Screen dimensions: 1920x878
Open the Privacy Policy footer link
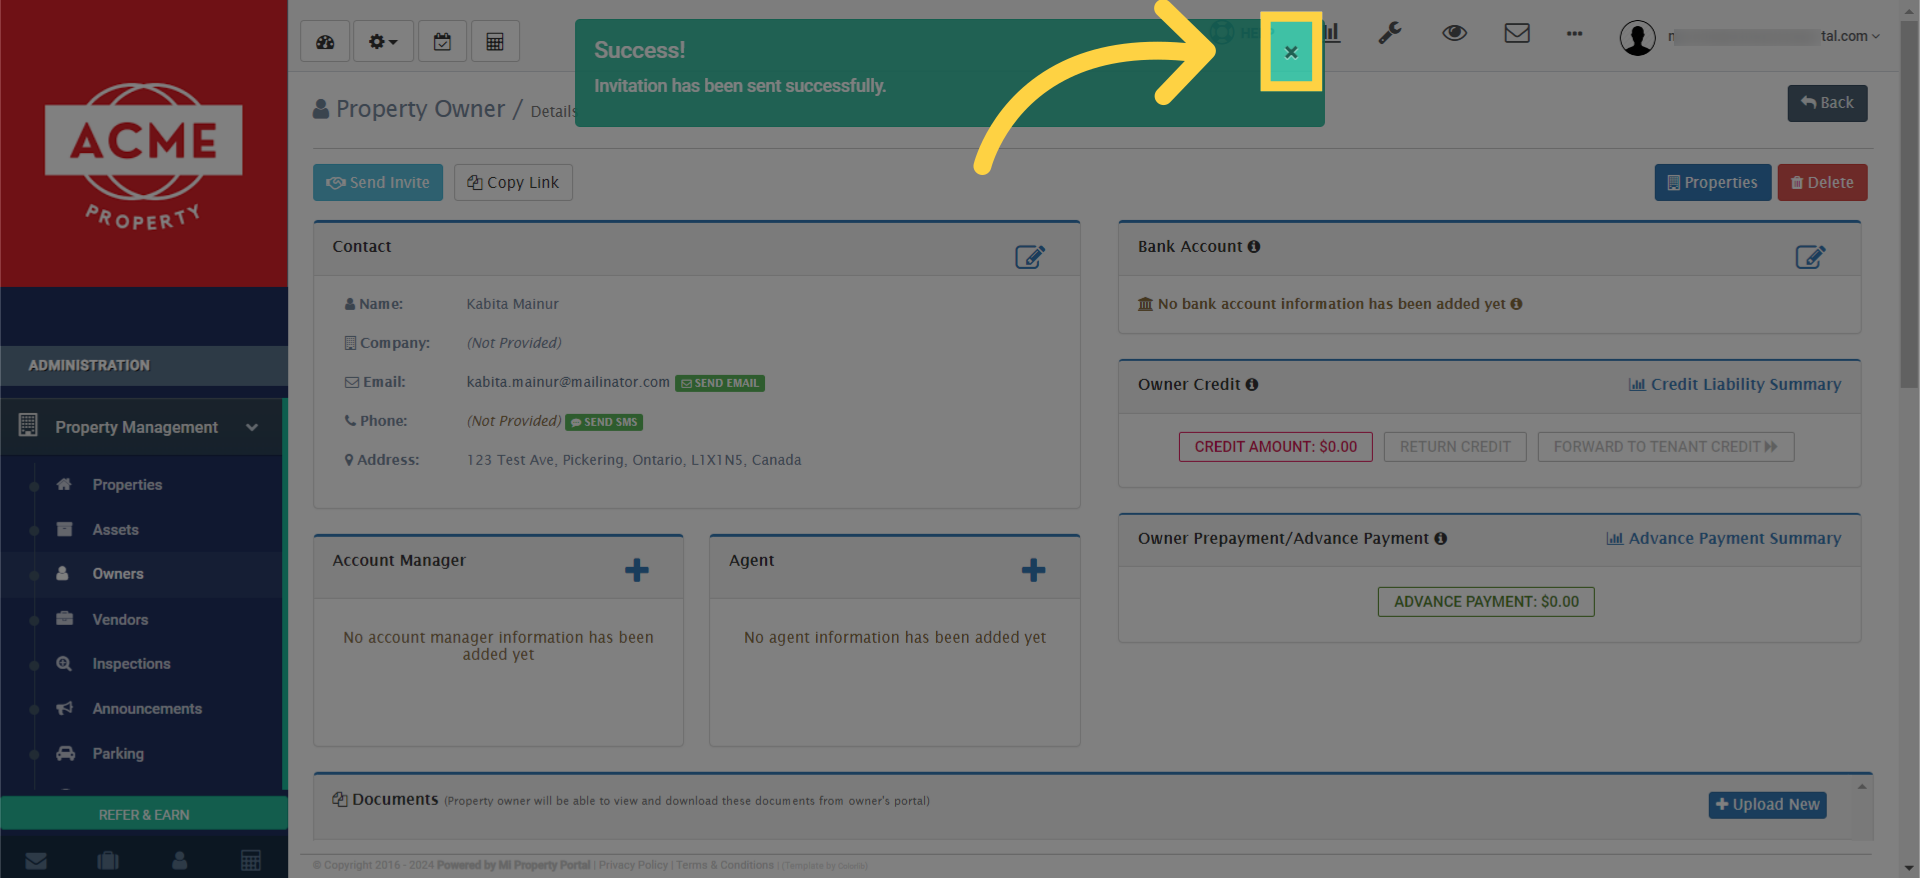pyautogui.click(x=633, y=866)
